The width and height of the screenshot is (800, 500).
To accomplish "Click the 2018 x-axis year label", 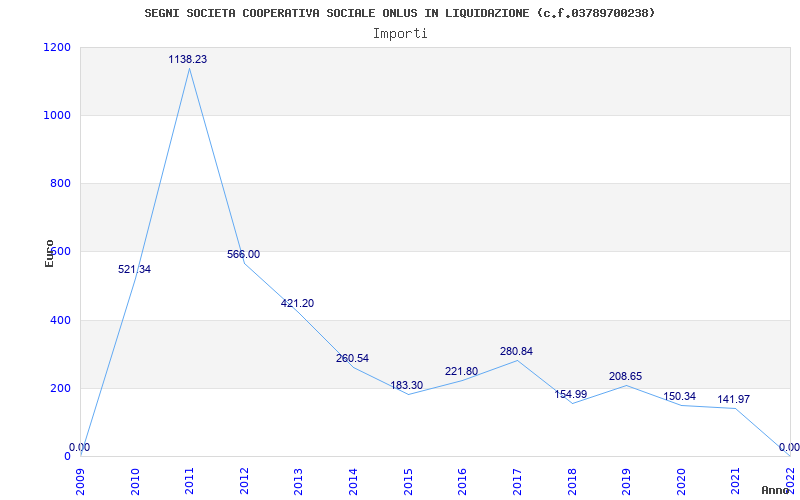I will tap(571, 482).
